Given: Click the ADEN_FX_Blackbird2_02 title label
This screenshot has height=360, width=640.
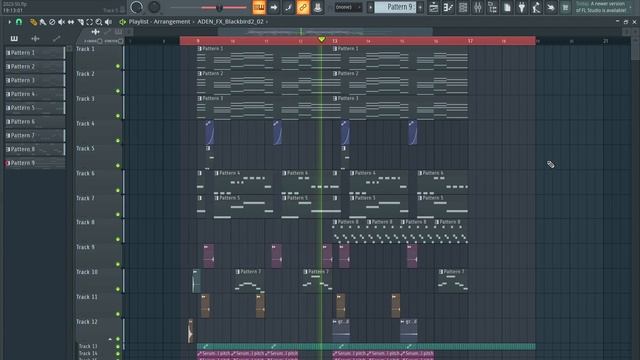Looking at the screenshot, I should (230, 22).
